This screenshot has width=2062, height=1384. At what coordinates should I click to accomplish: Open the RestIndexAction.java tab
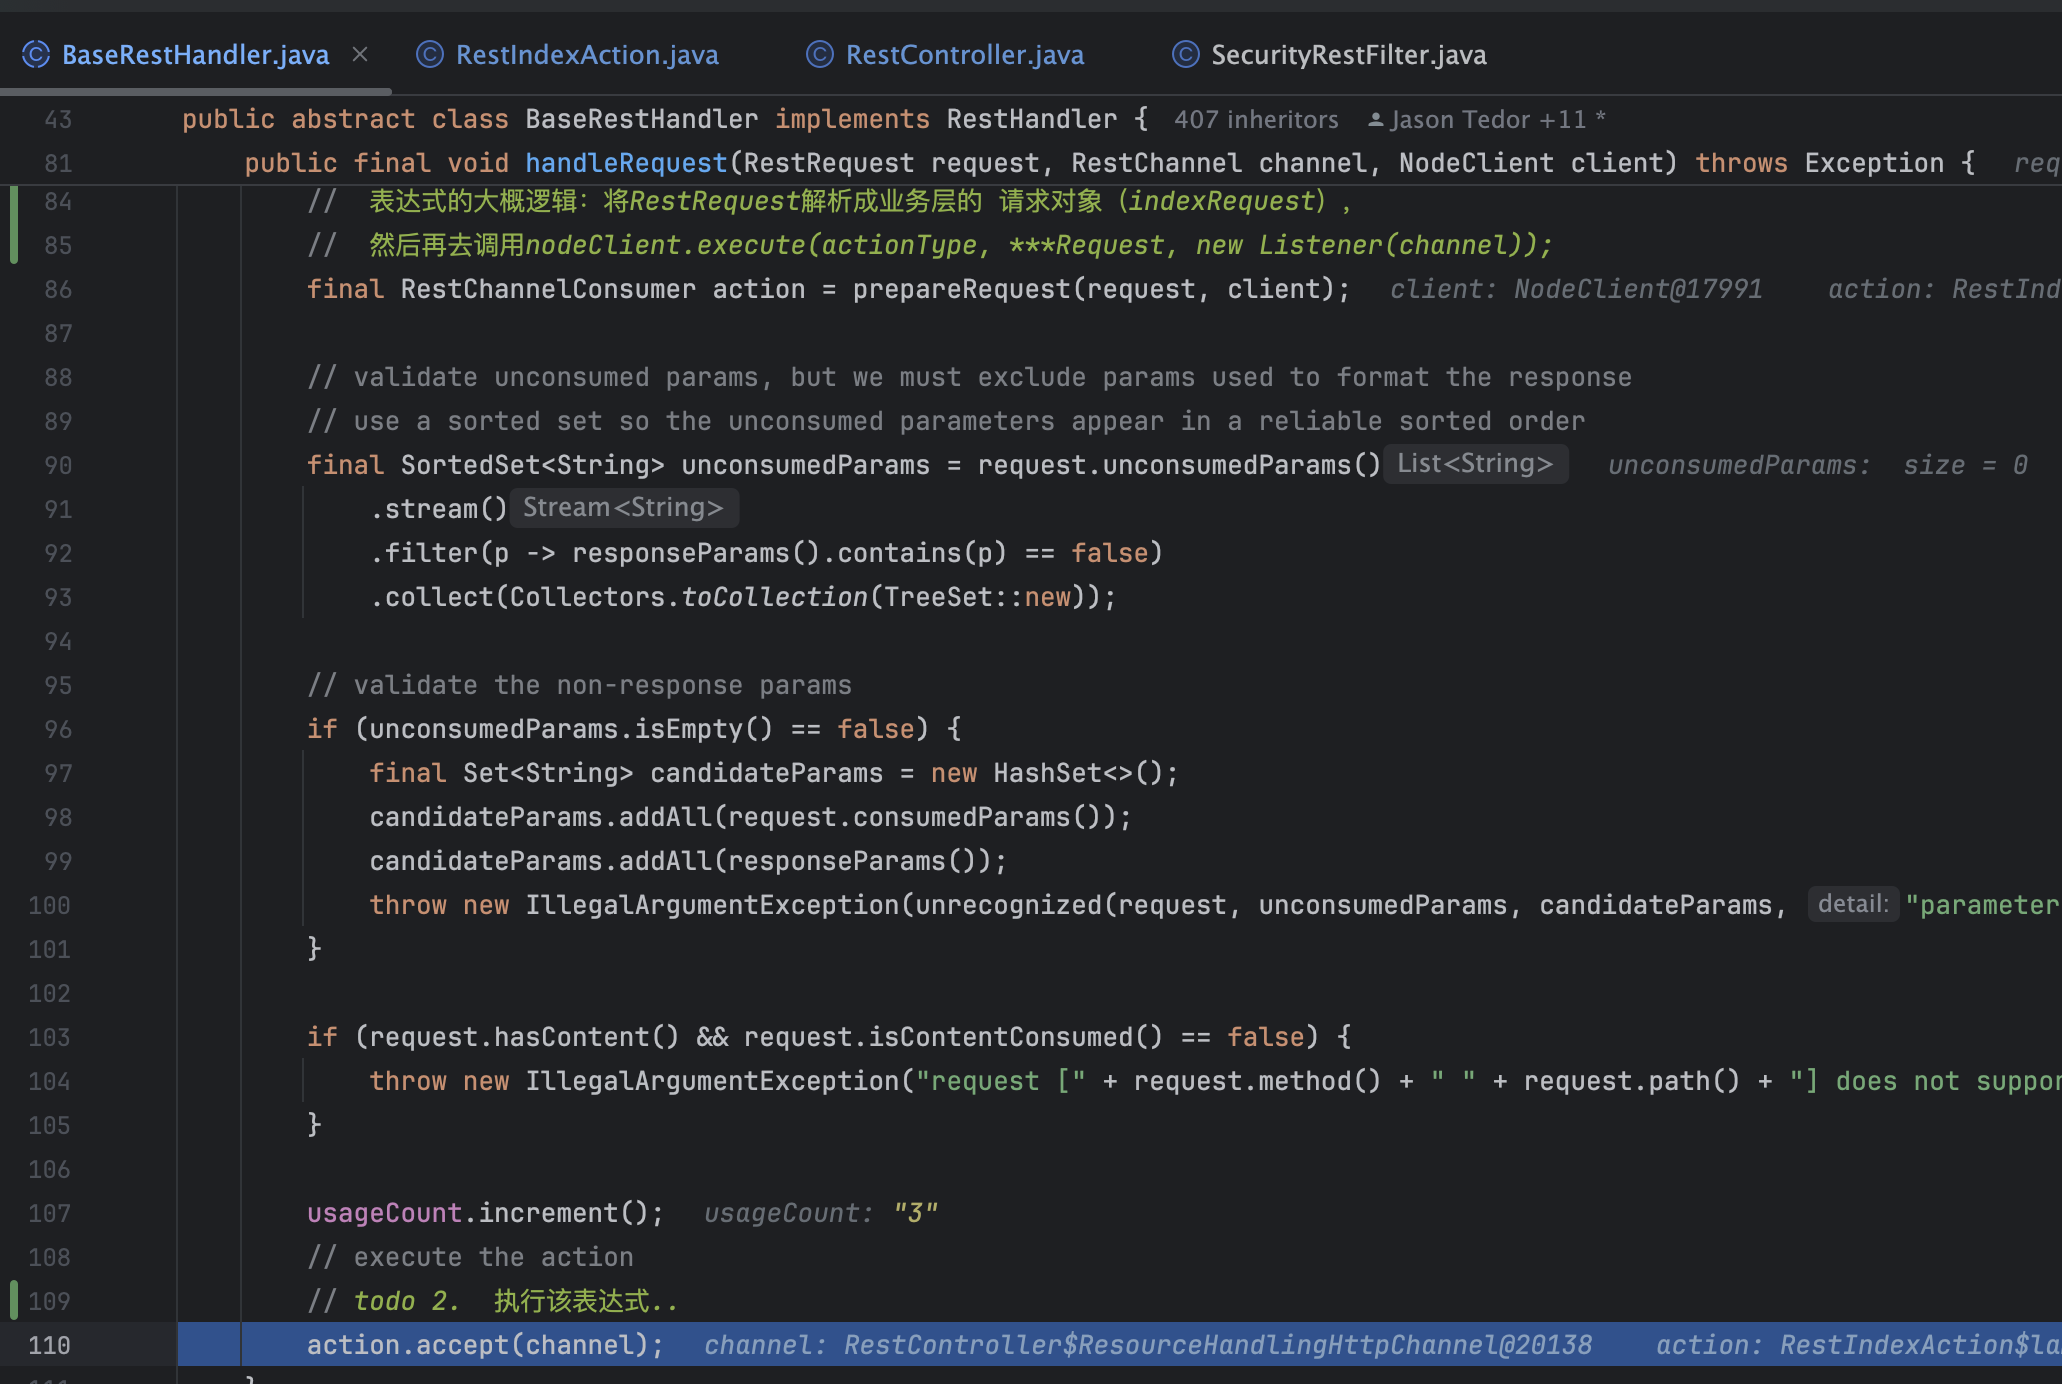click(x=587, y=55)
